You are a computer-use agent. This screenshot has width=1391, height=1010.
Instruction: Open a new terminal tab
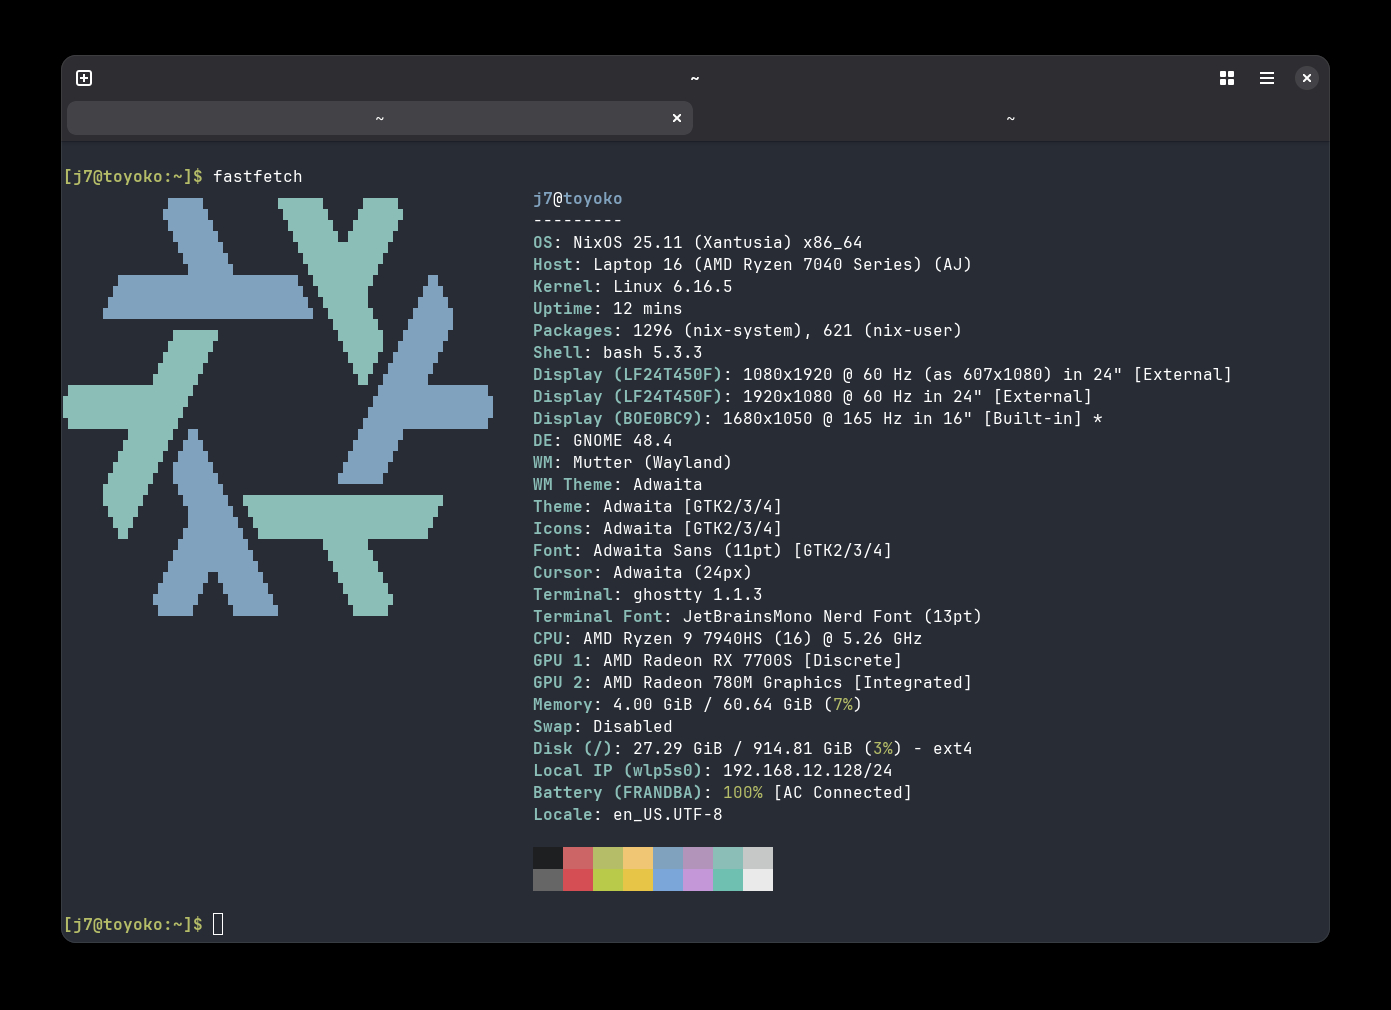[84, 78]
